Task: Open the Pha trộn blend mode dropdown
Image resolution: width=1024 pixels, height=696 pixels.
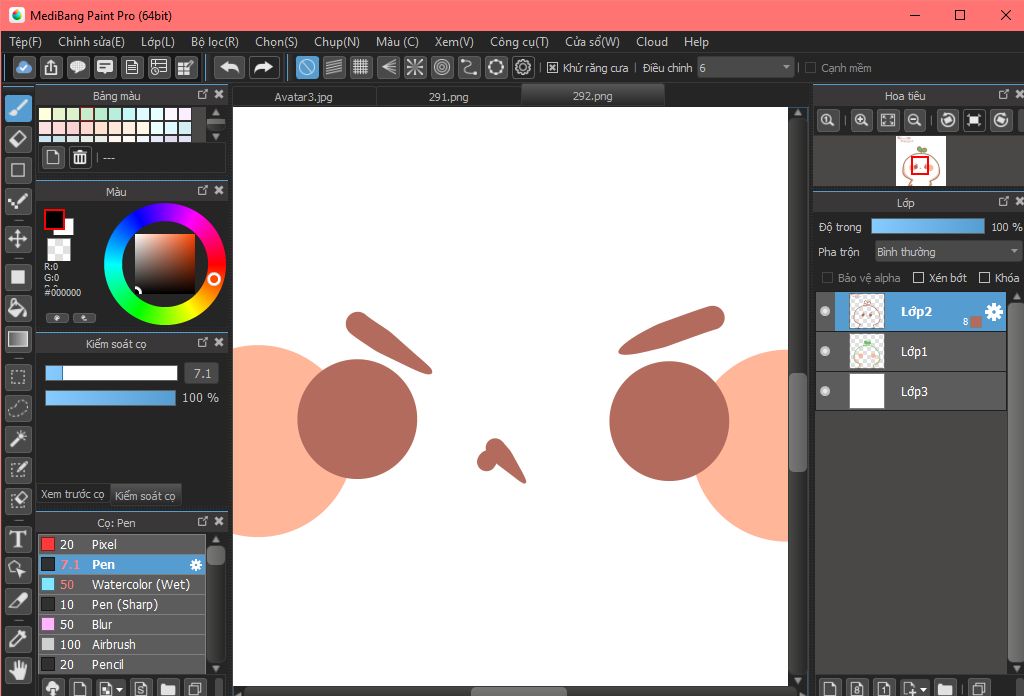Action: click(948, 252)
